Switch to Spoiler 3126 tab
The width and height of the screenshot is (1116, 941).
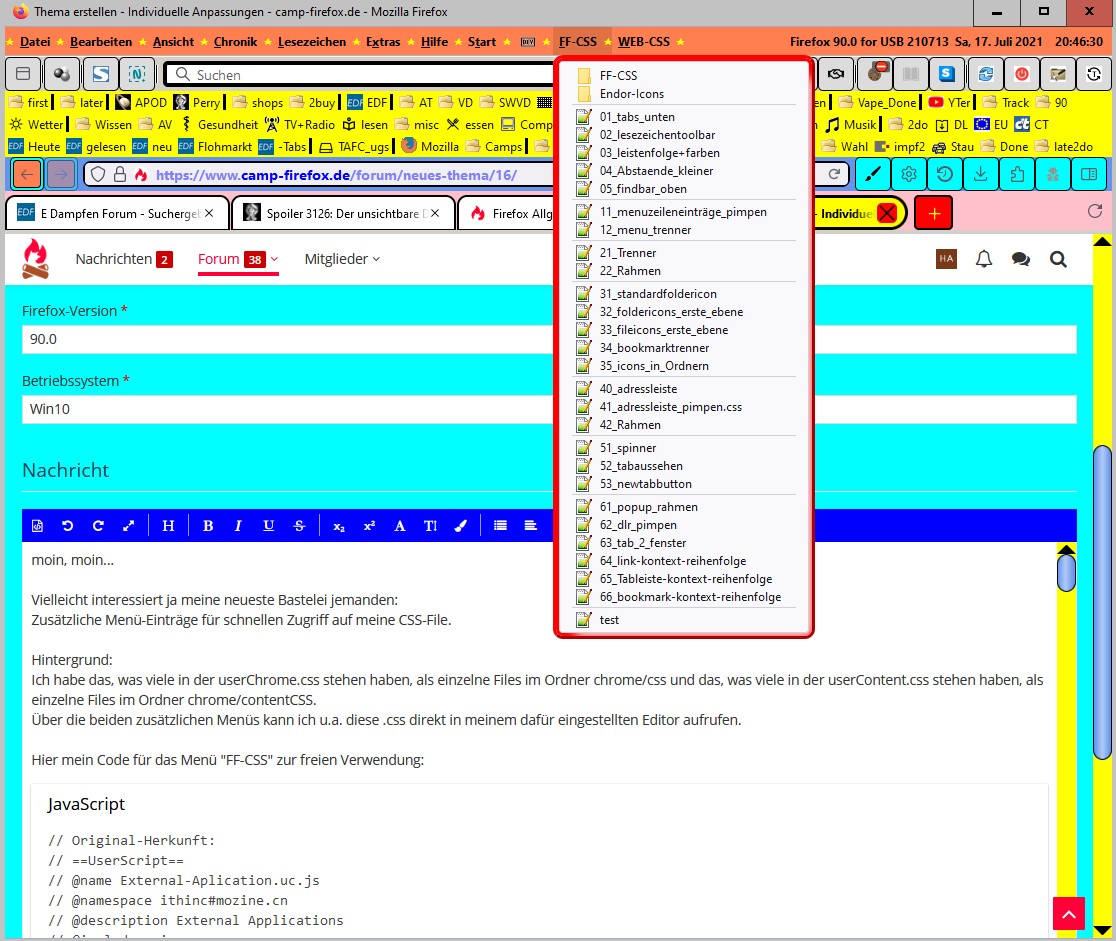pyautogui.click(x=342, y=213)
